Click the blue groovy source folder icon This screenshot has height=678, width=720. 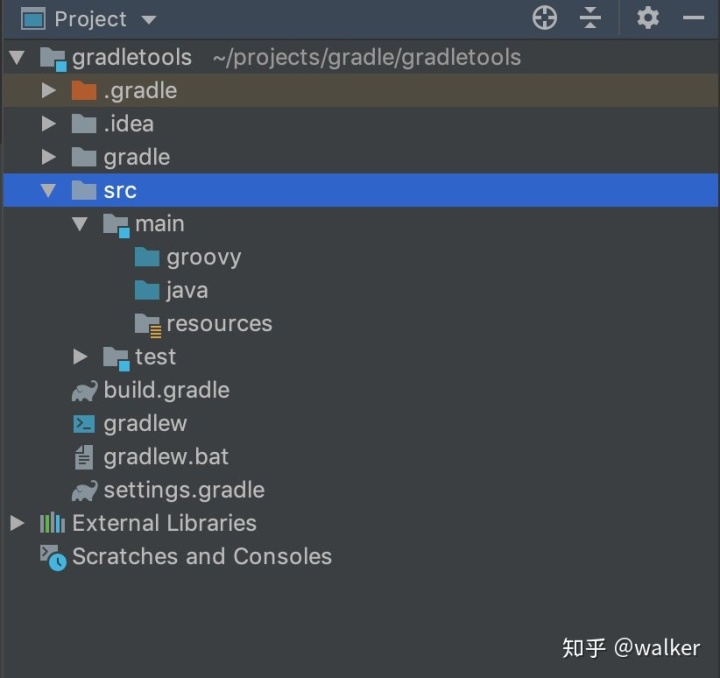click(x=147, y=257)
